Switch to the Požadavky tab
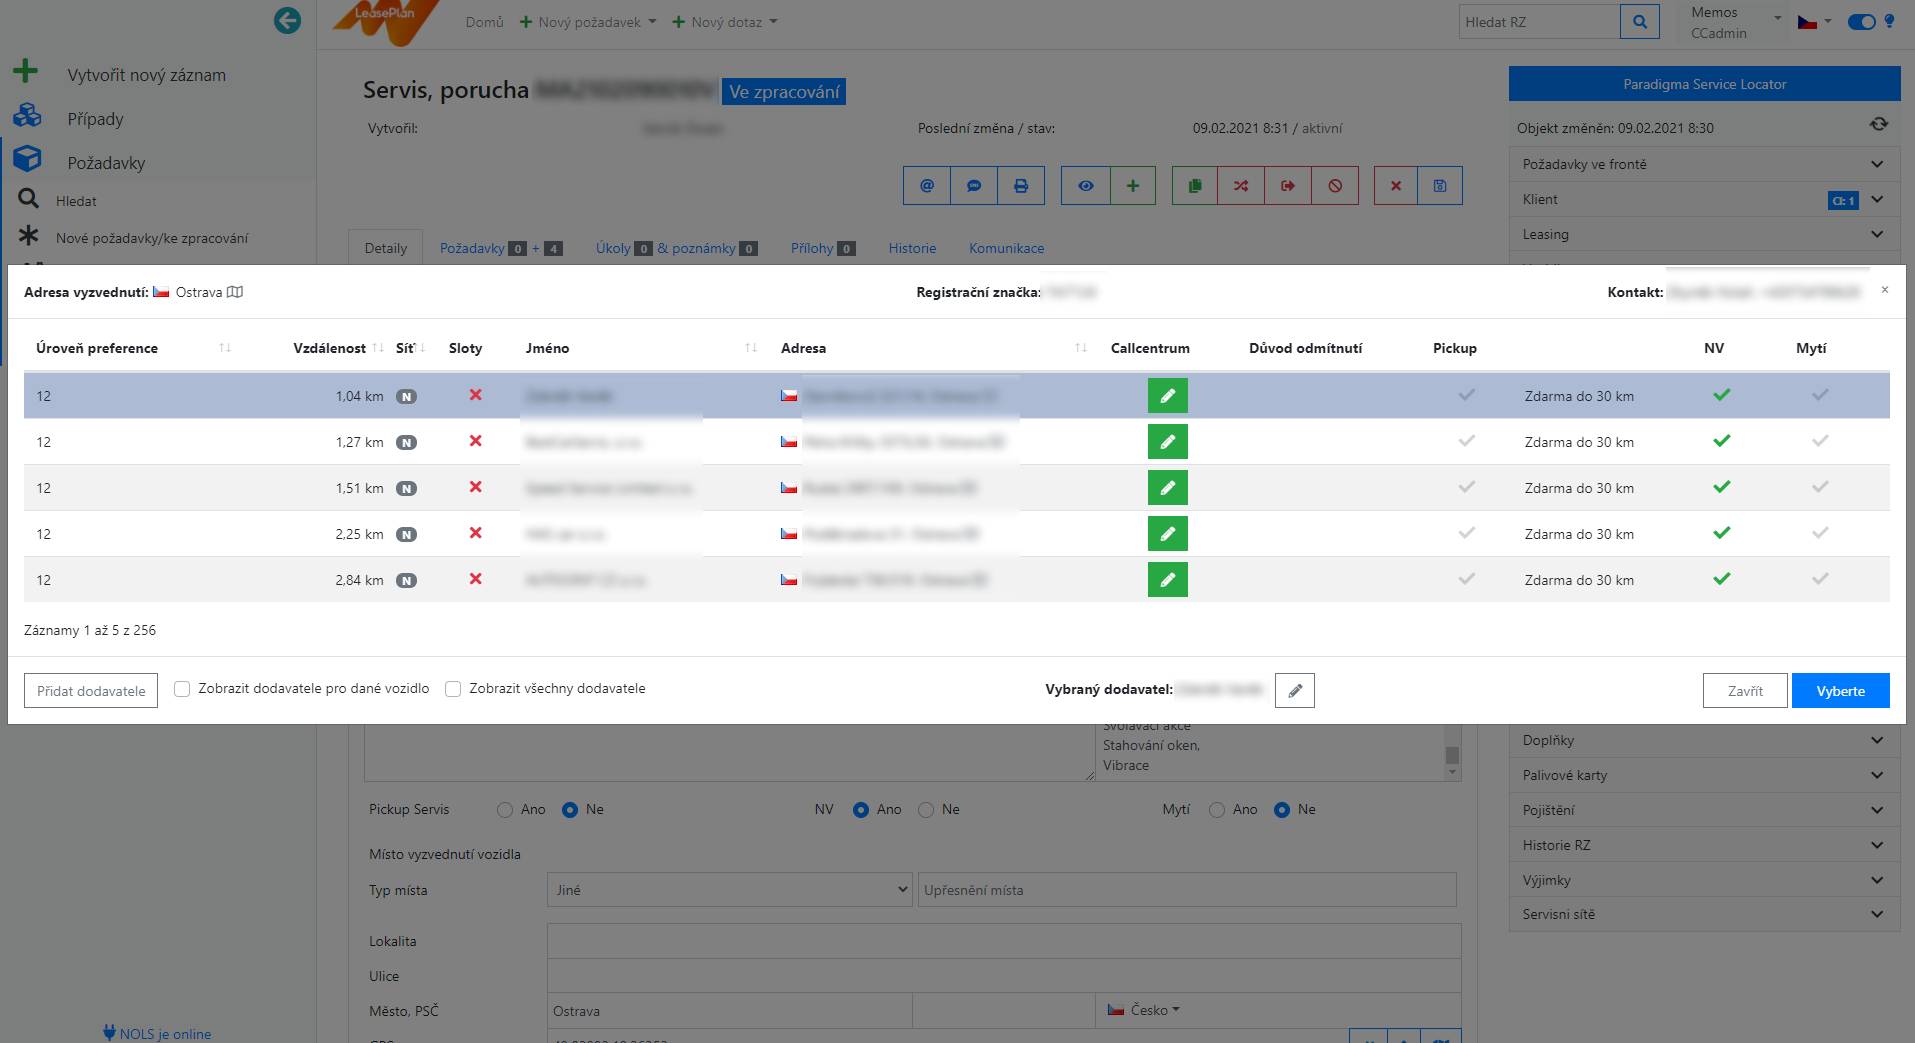1915x1043 pixels. point(501,248)
